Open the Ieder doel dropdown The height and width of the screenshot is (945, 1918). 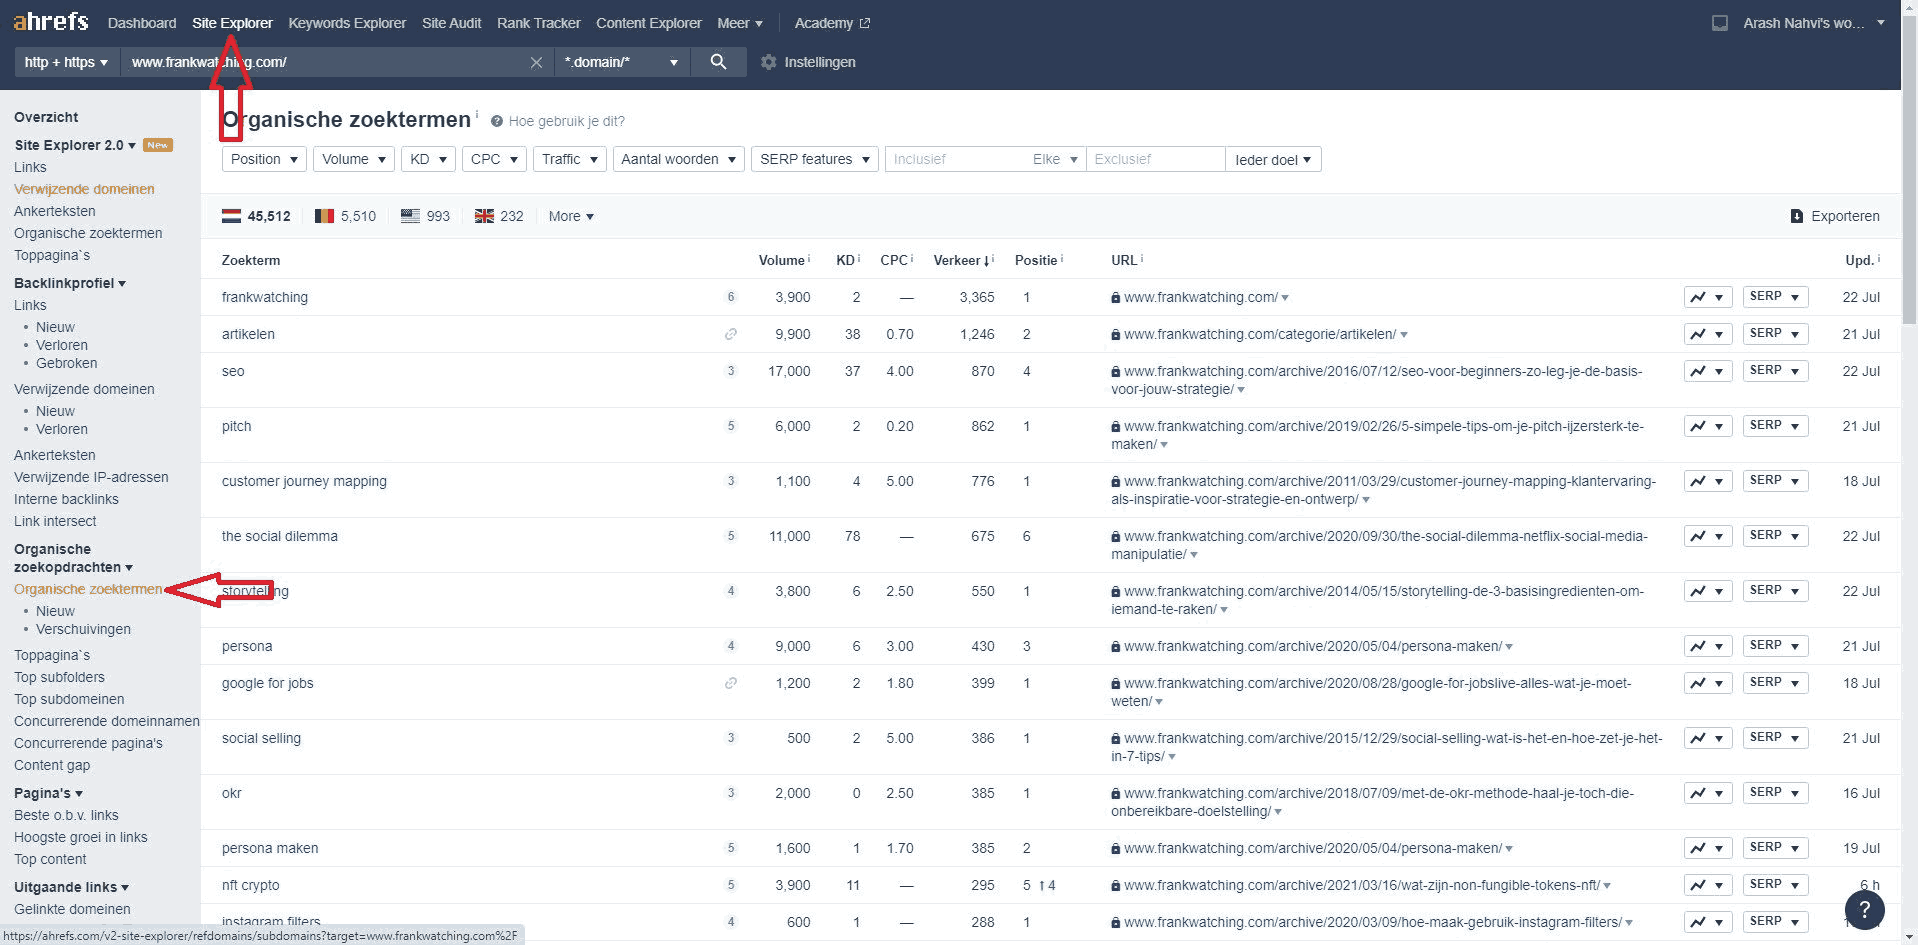coord(1273,159)
